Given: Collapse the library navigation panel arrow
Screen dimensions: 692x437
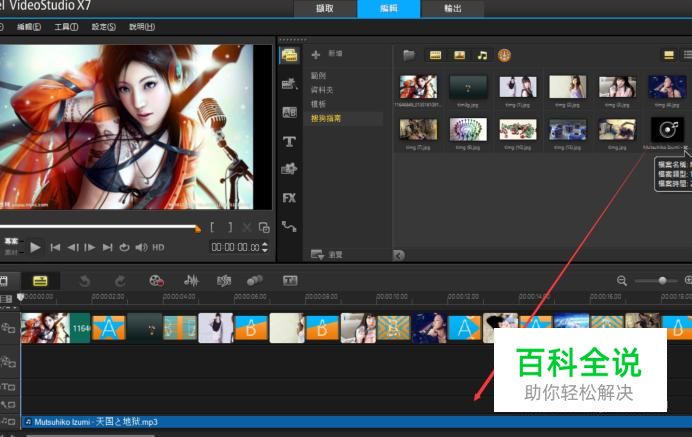Looking at the screenshot, I should click(x=399, y=255).
